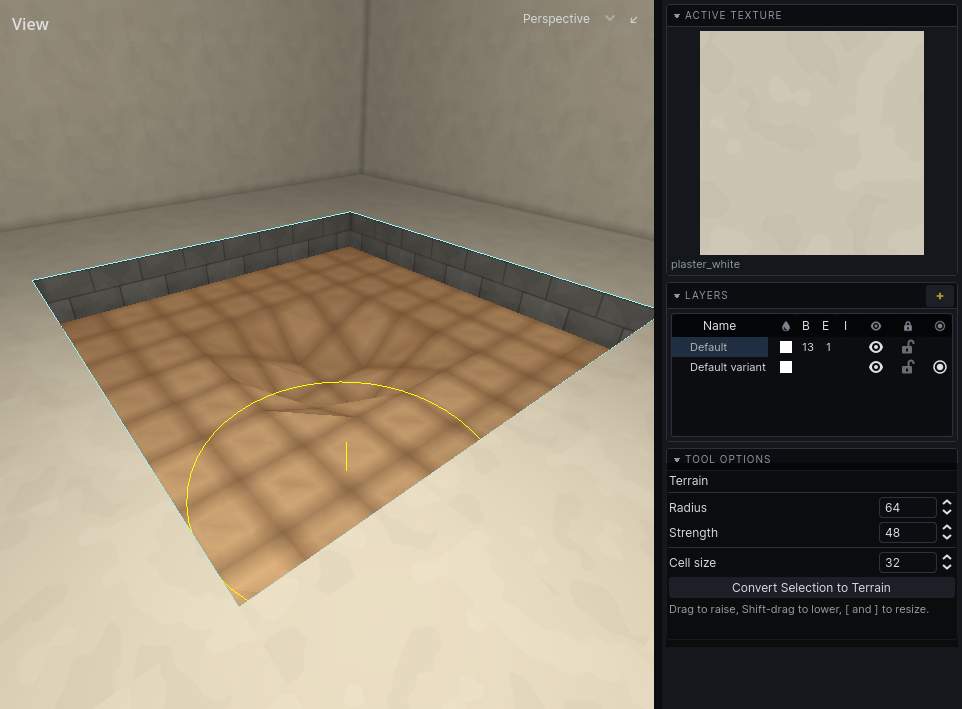Click the entity count 1 on Default
This screenshot has width=962, height=709.
click(828, 347)
